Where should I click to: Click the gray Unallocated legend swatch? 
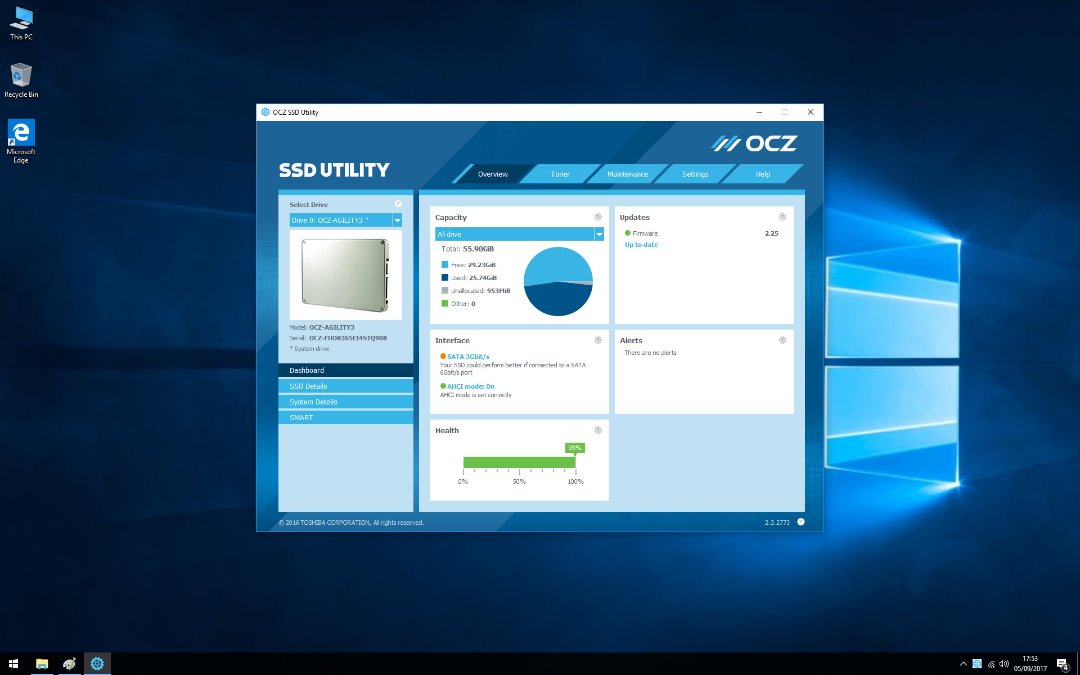point(445,291)
